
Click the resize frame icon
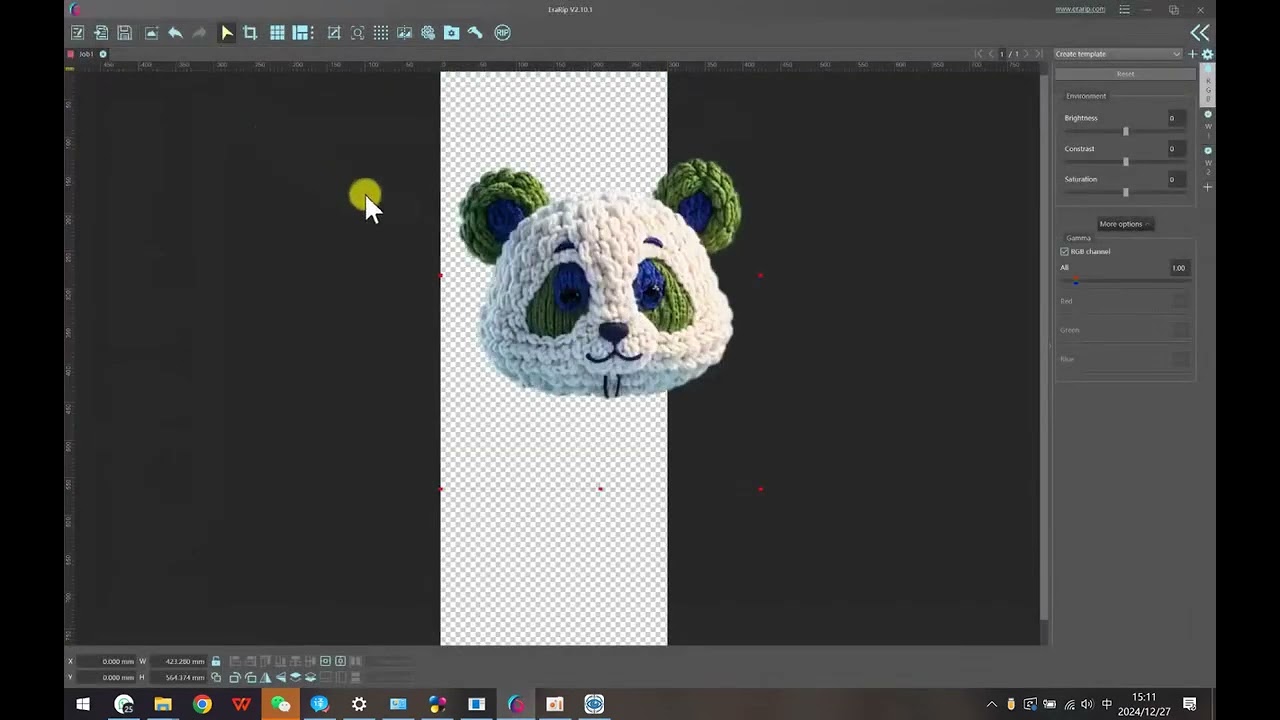point(334,33)
